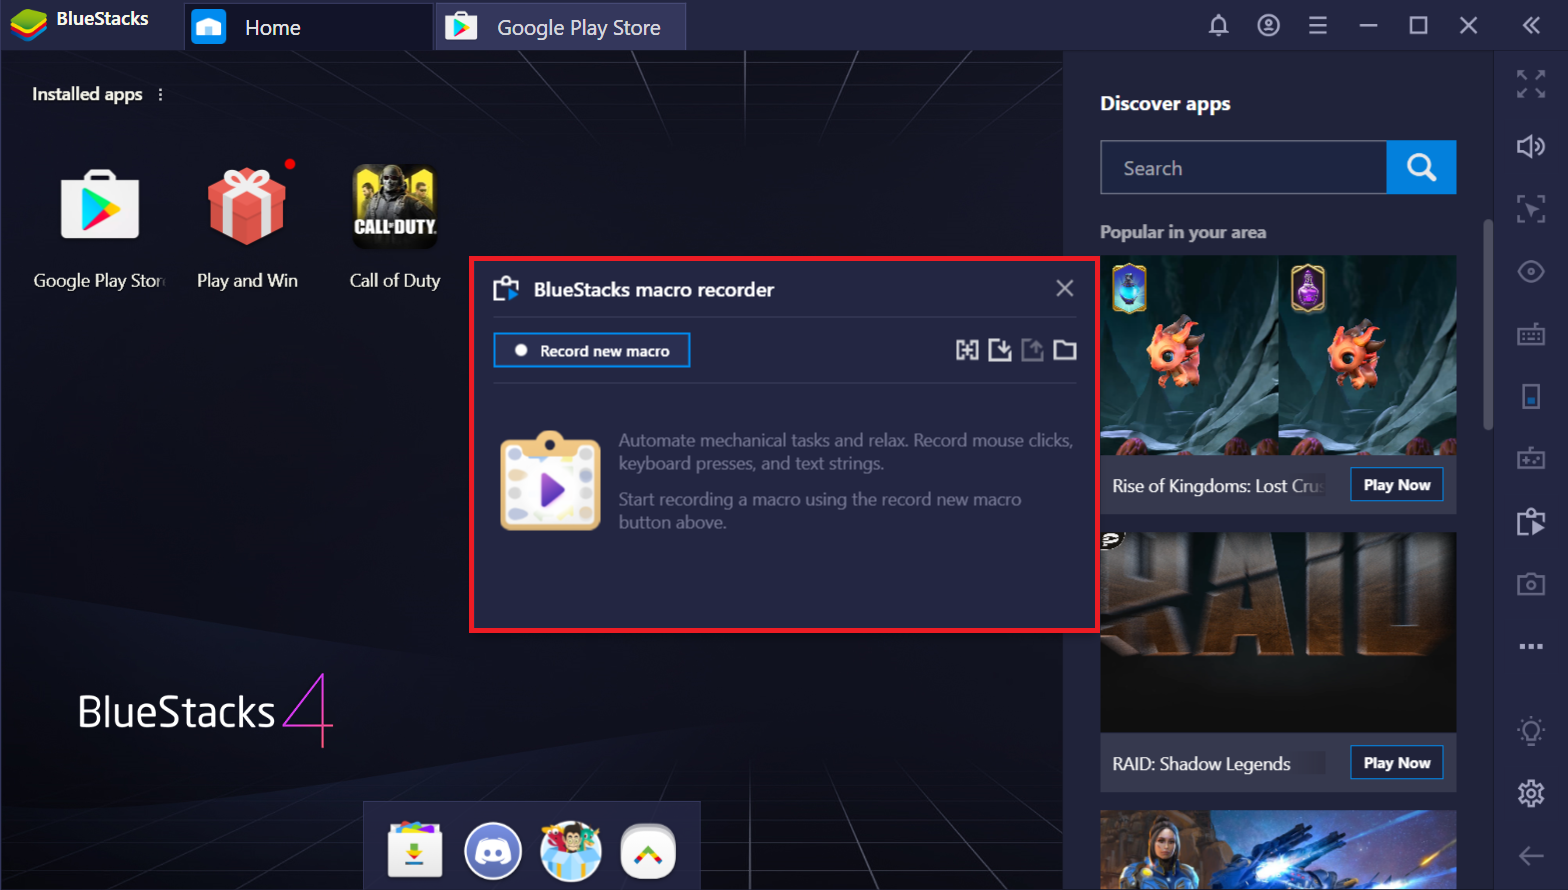This screenshot has width=1568, height=890.
Task: Close the BlueStacks macro recorder panel
Action: pos(1065,289)
